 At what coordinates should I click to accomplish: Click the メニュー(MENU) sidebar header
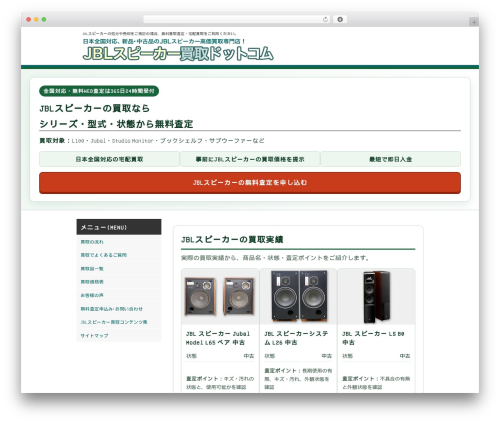coord(119,227)
